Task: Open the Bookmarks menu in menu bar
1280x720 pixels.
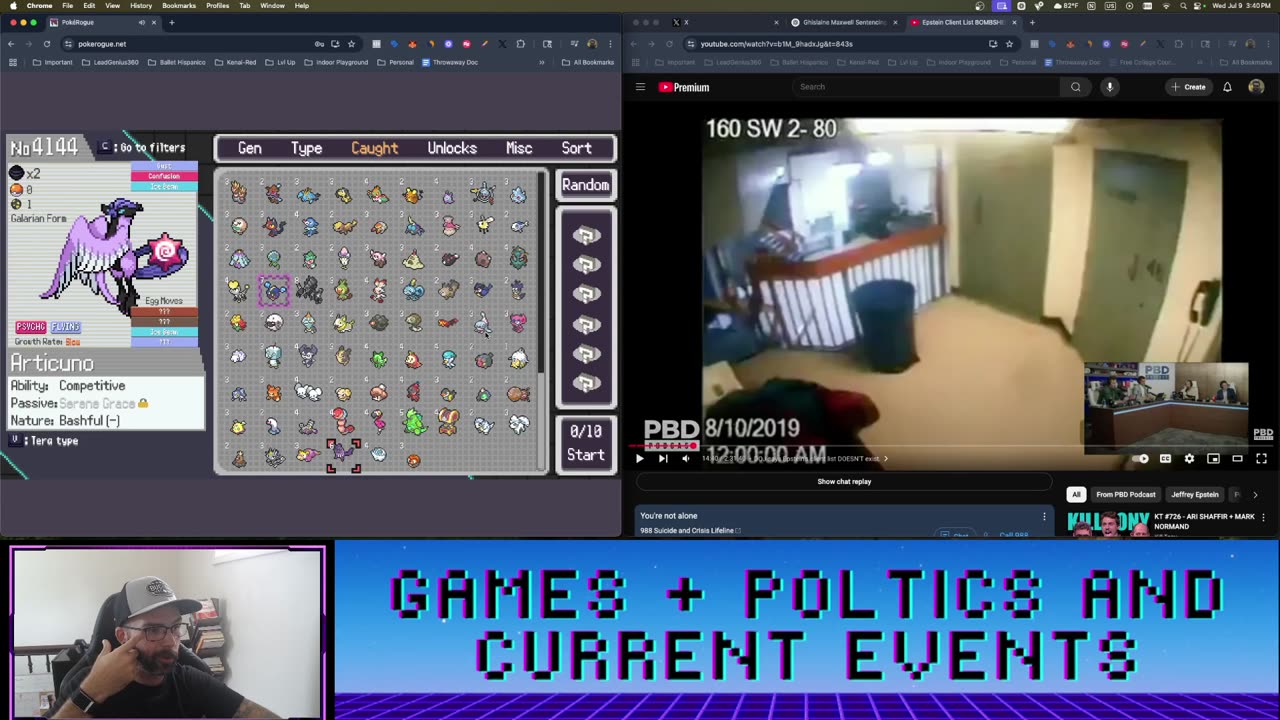Action: (x=179, y=6)
